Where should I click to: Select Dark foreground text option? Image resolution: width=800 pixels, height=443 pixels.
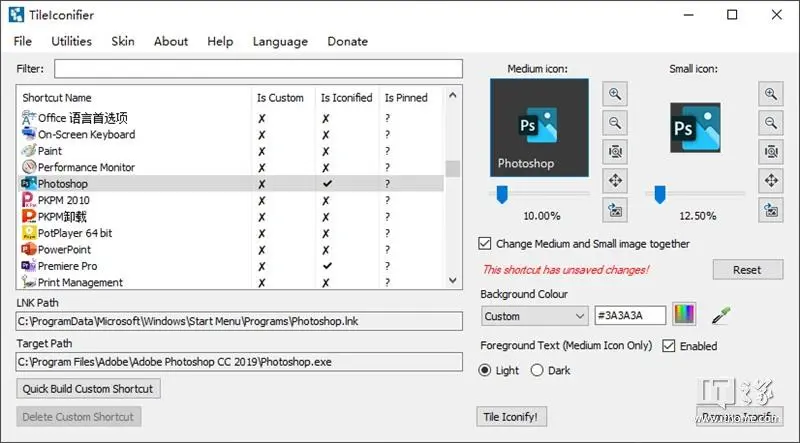point(537,370)
